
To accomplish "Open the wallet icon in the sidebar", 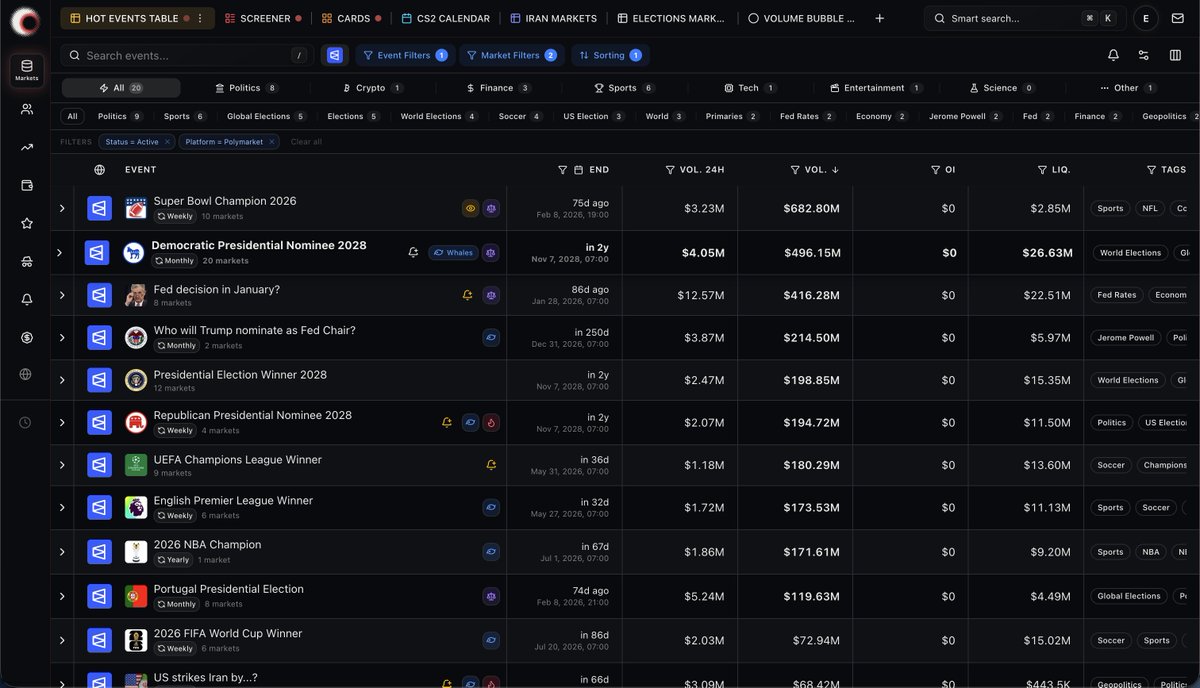I will click(27, 185).
